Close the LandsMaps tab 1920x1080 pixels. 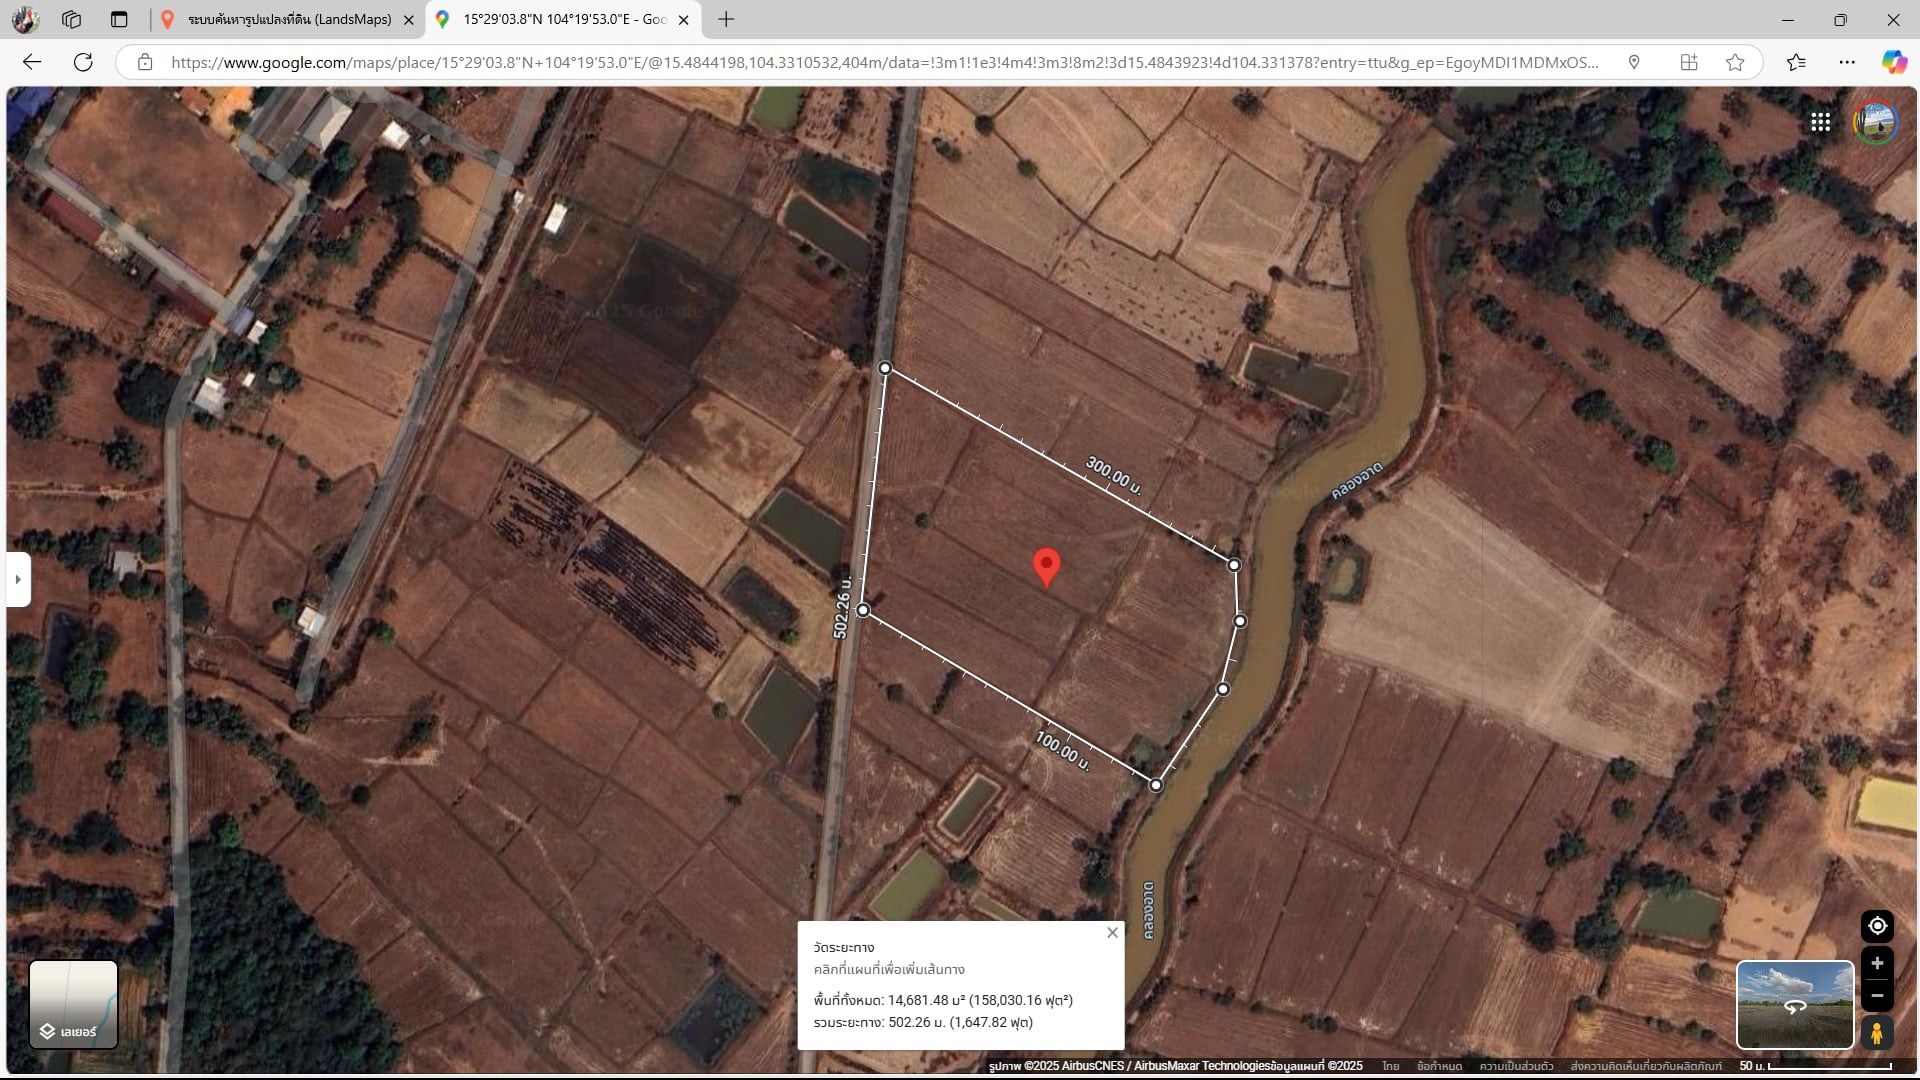click(x=408, y=19)
